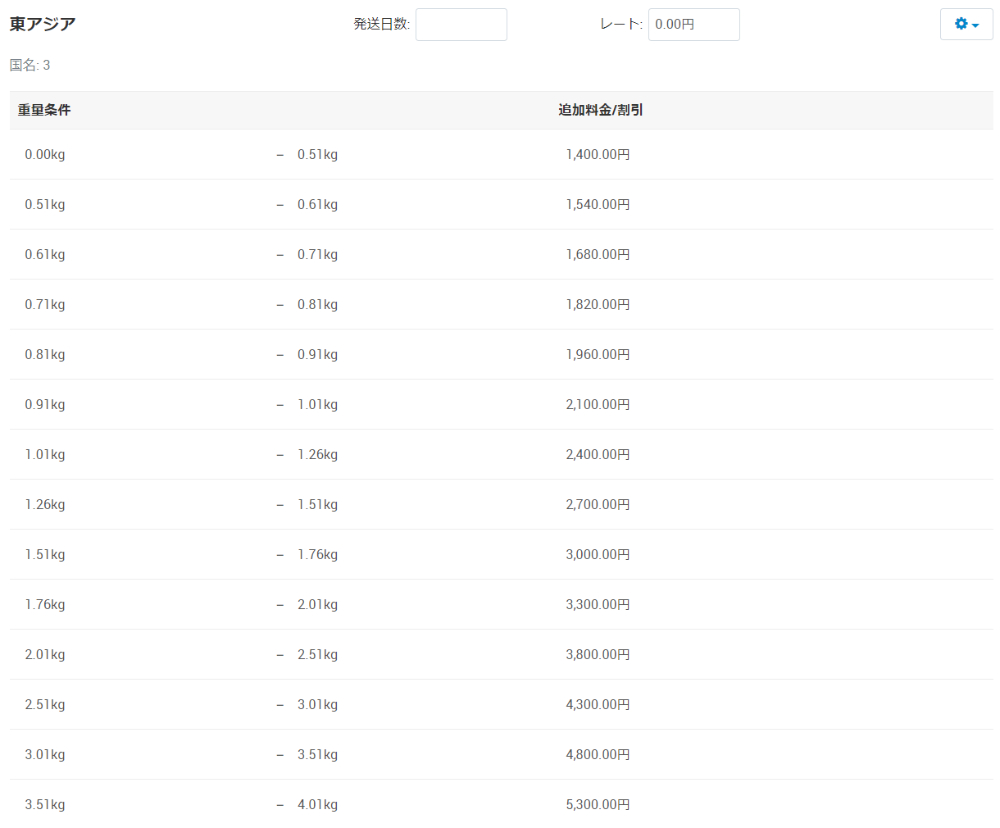Viewport: 1000px width, 828px height.
Task: Click the レート label
Action: (621, 24)
